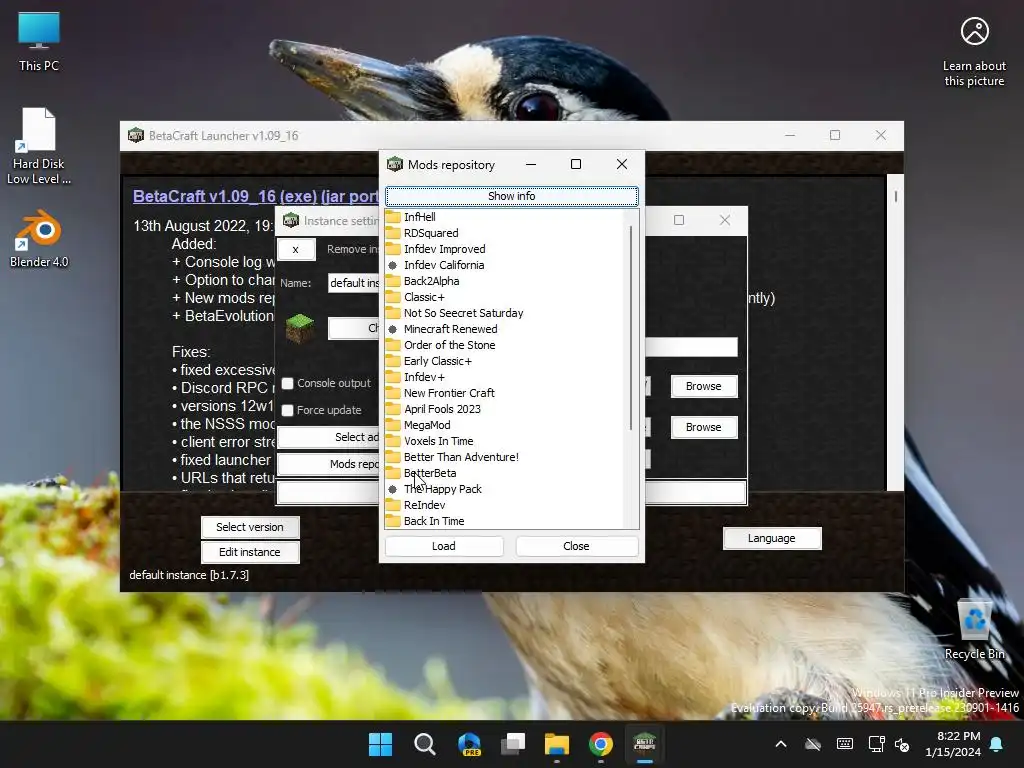Select the InfHell mod folder

[419, 217]
